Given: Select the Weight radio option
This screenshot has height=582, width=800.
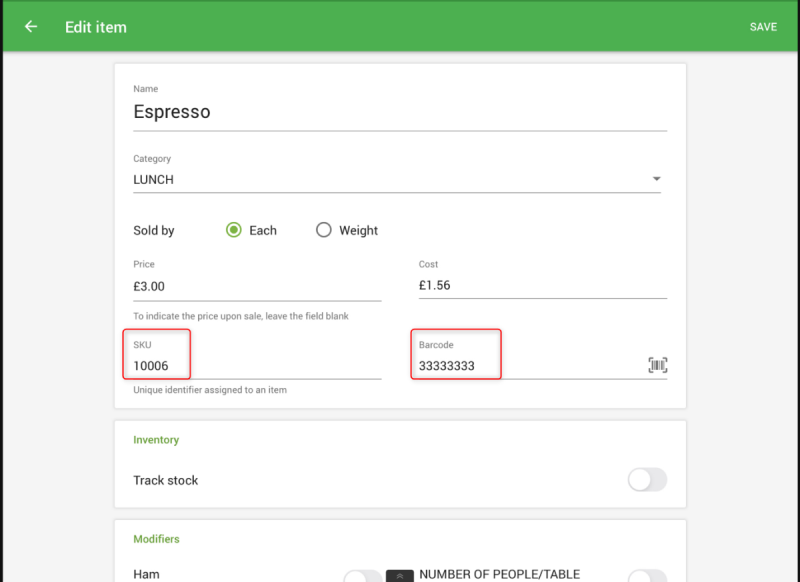Looking at the screenshot, I should 323,230.
